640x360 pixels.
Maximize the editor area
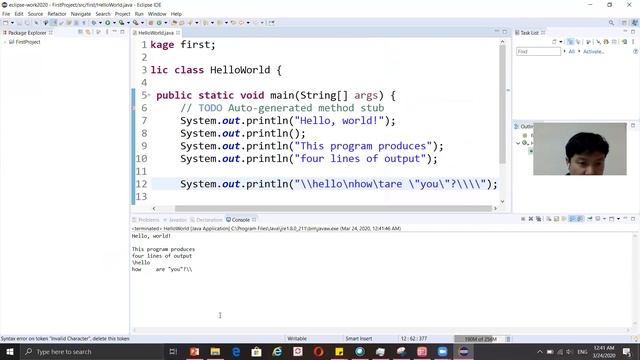tap(505, 32)
